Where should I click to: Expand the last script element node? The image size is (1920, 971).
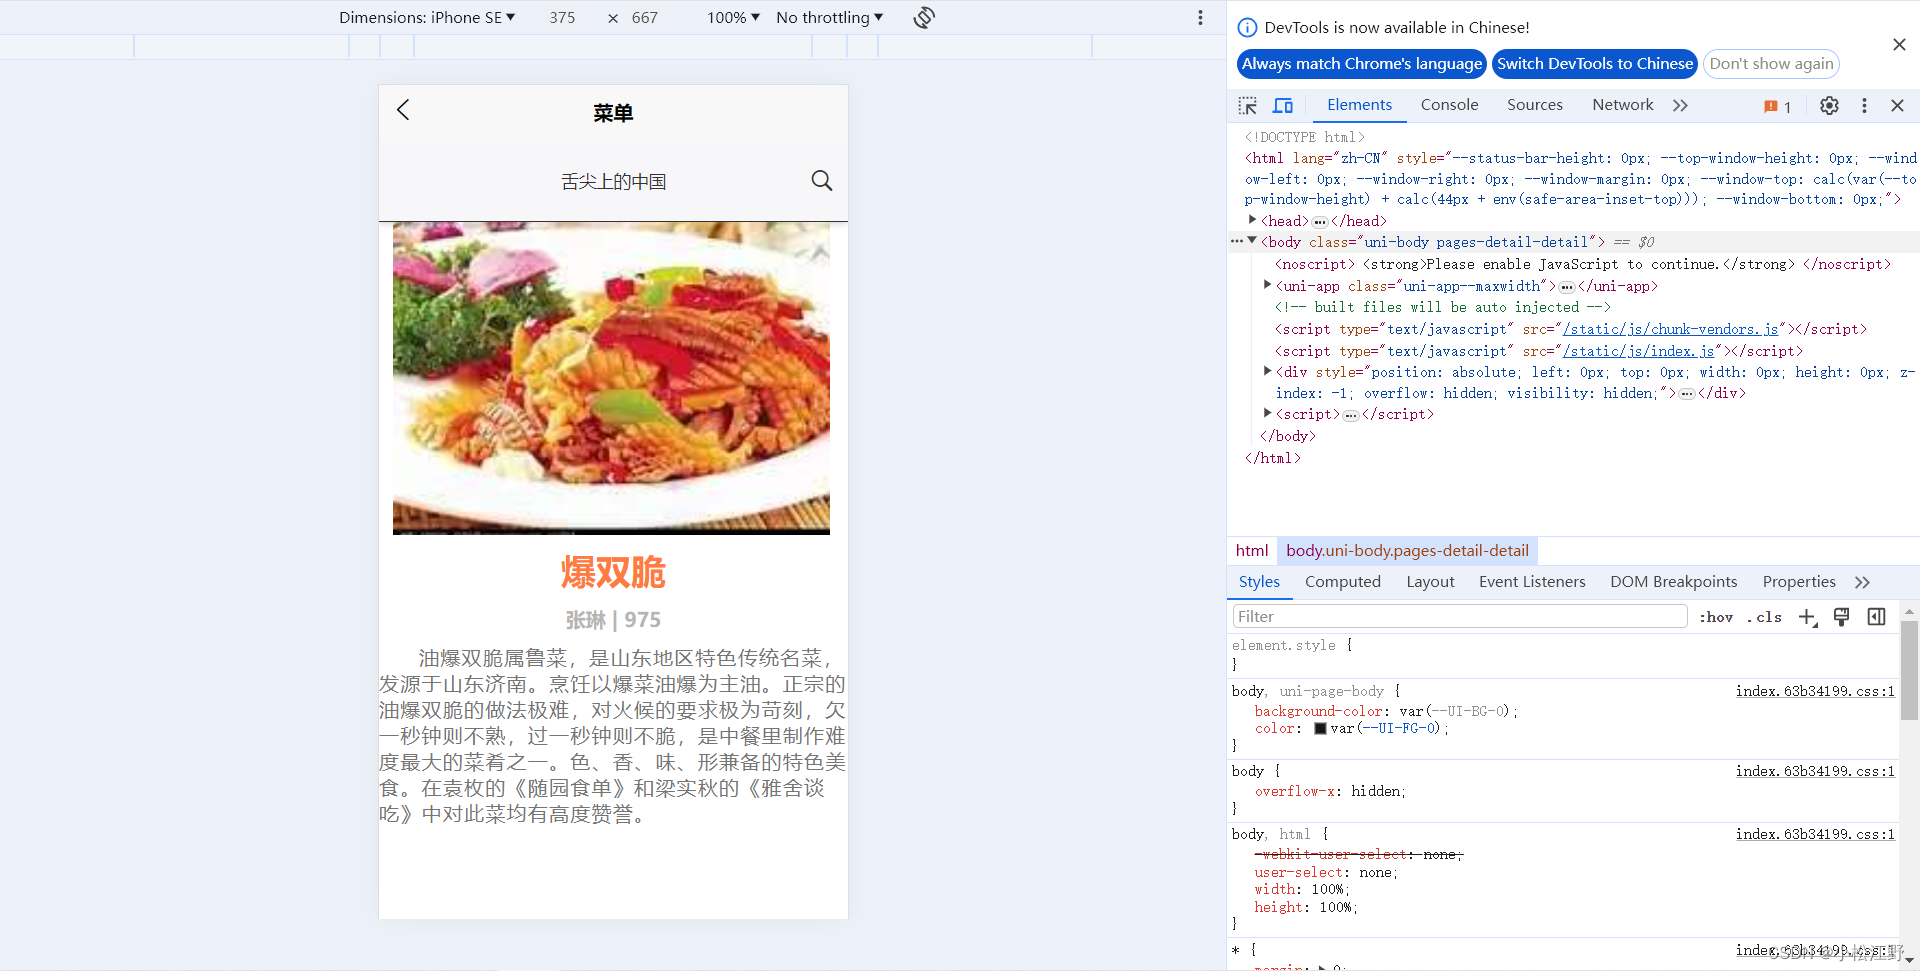tap(1268, 413)
